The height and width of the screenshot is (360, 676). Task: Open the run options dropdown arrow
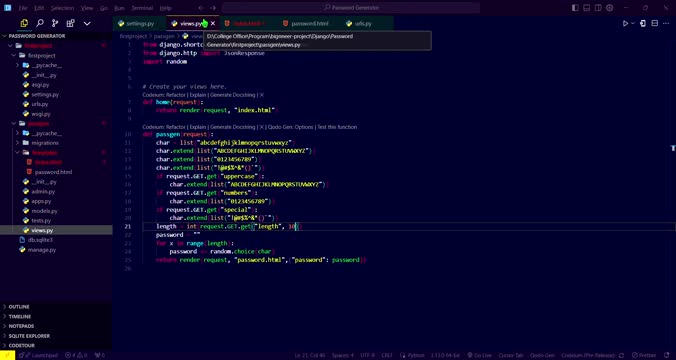click(x=633, y=24)
